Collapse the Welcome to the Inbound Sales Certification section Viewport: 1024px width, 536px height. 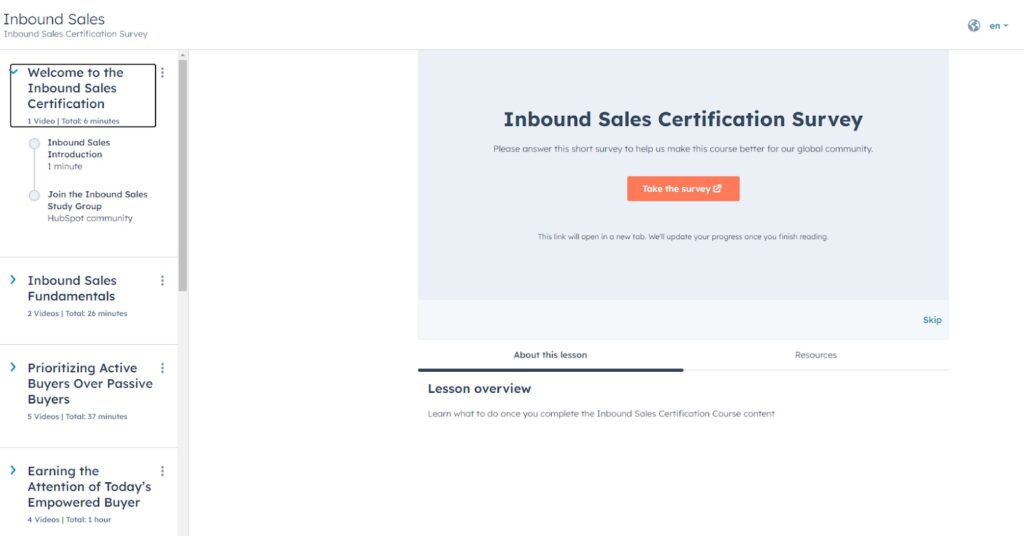[x=14, y=72]
